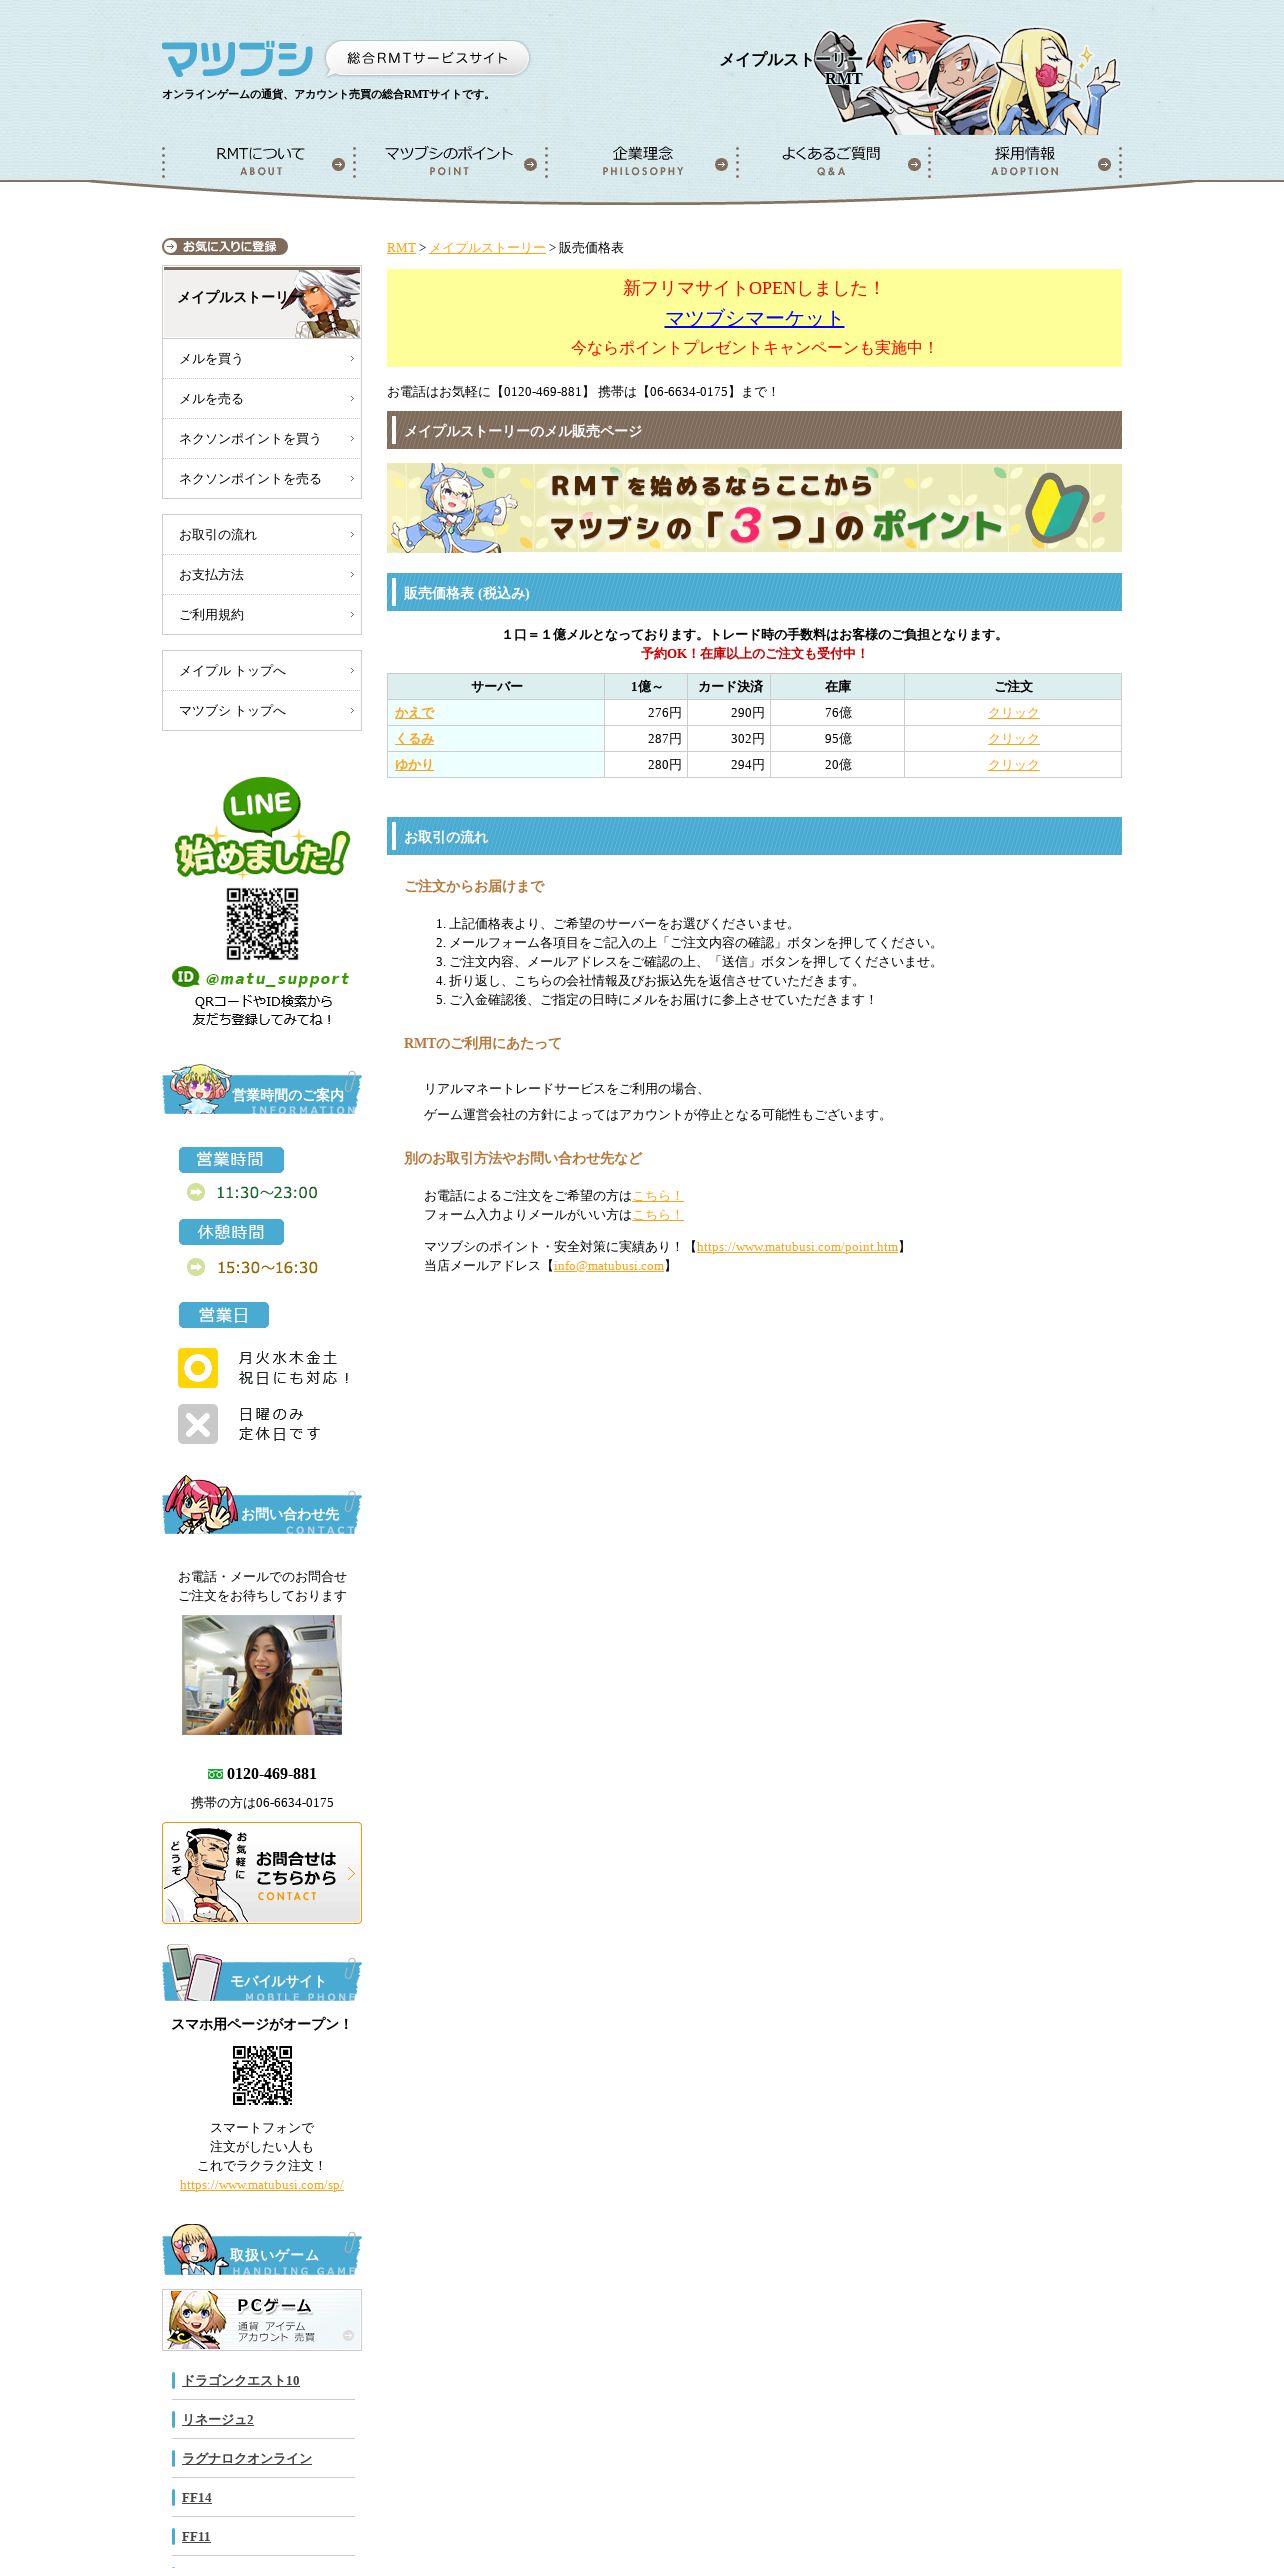
Task: Click arrow icon next to RMTについて
Action: [338, 164]
